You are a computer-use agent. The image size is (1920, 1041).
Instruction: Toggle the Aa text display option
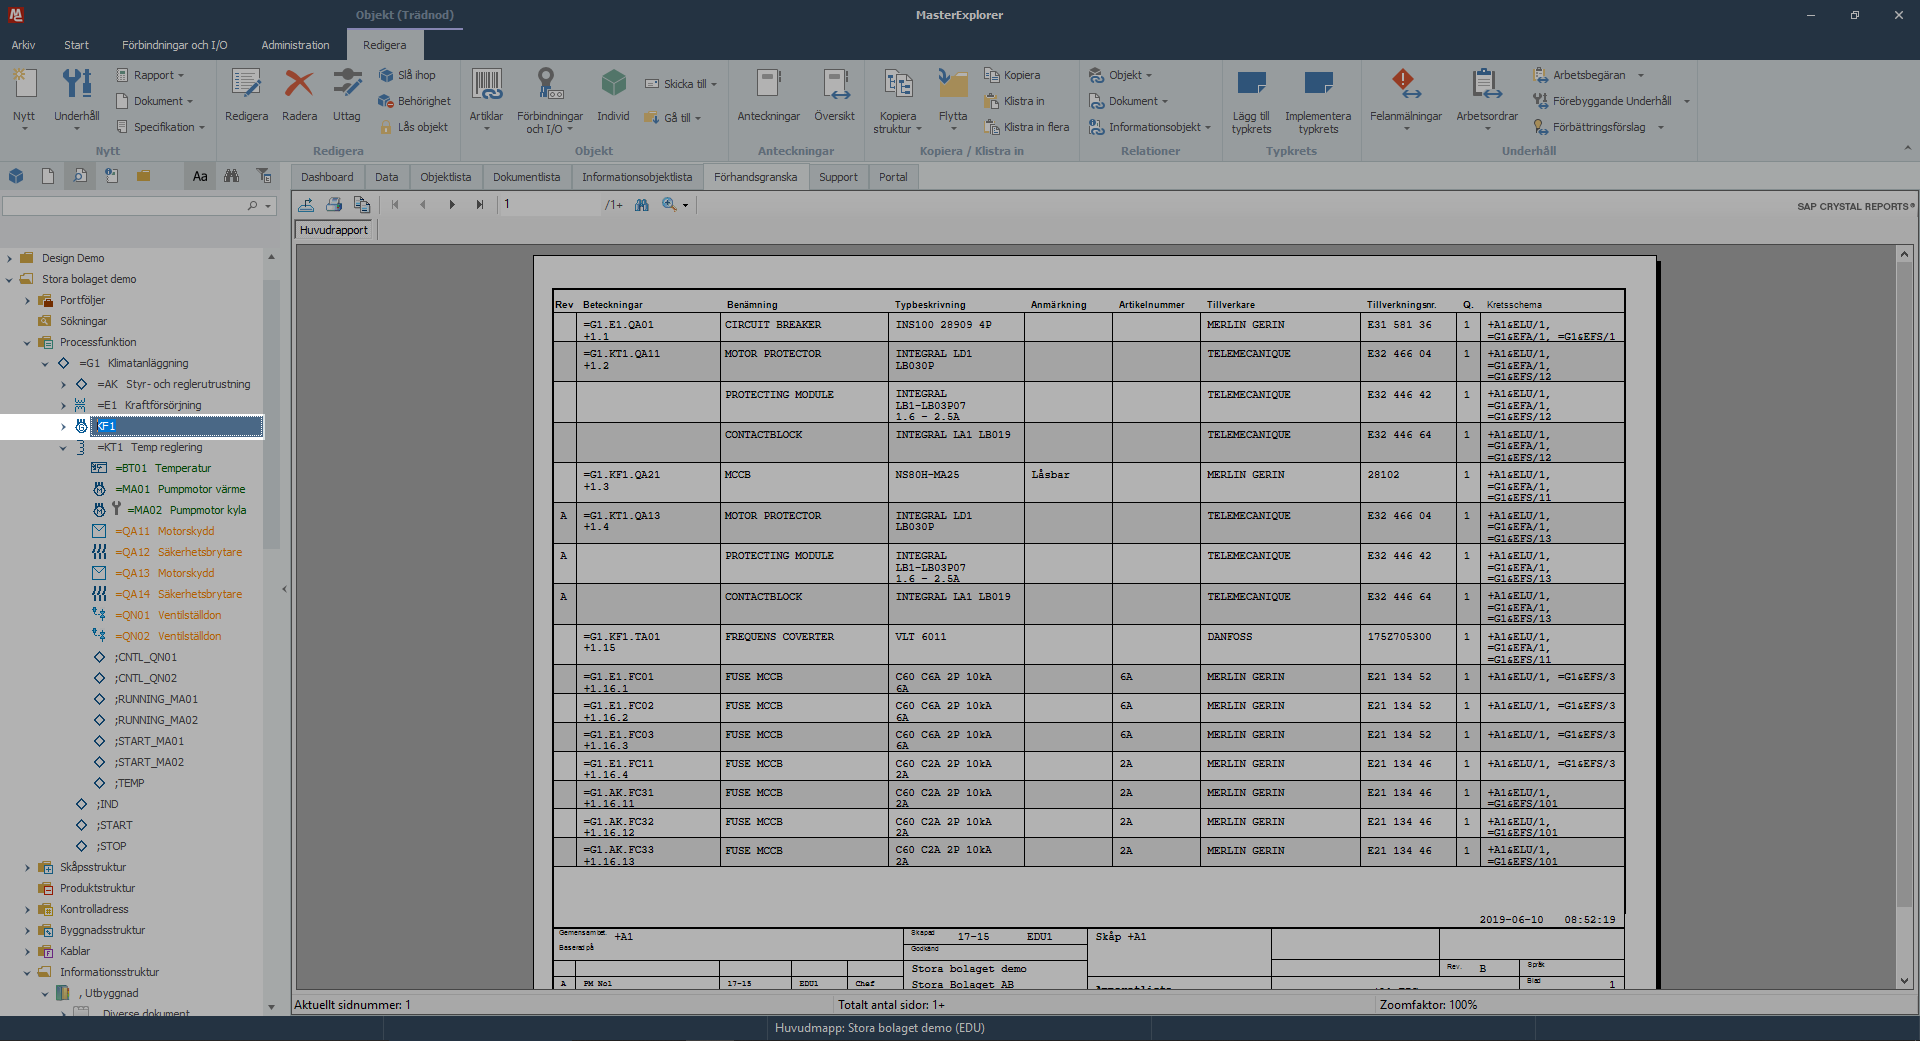tap(200, 176)
